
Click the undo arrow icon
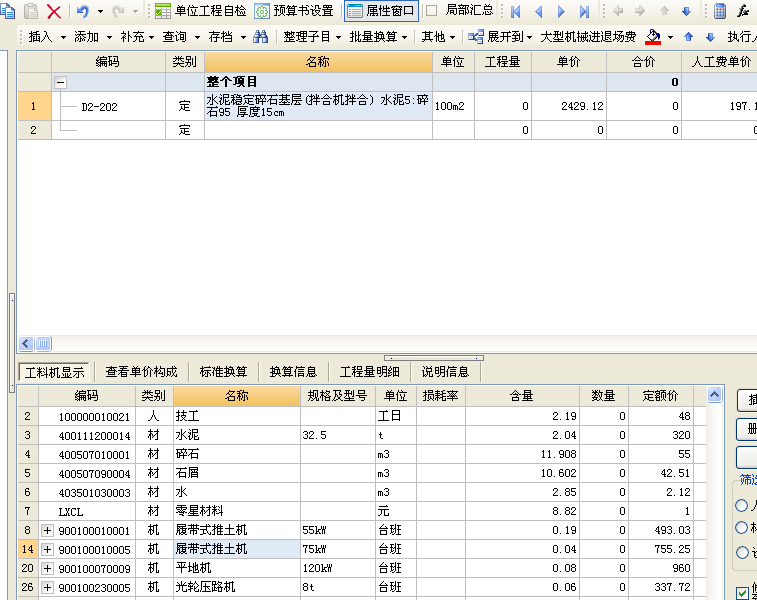point(83,11)
